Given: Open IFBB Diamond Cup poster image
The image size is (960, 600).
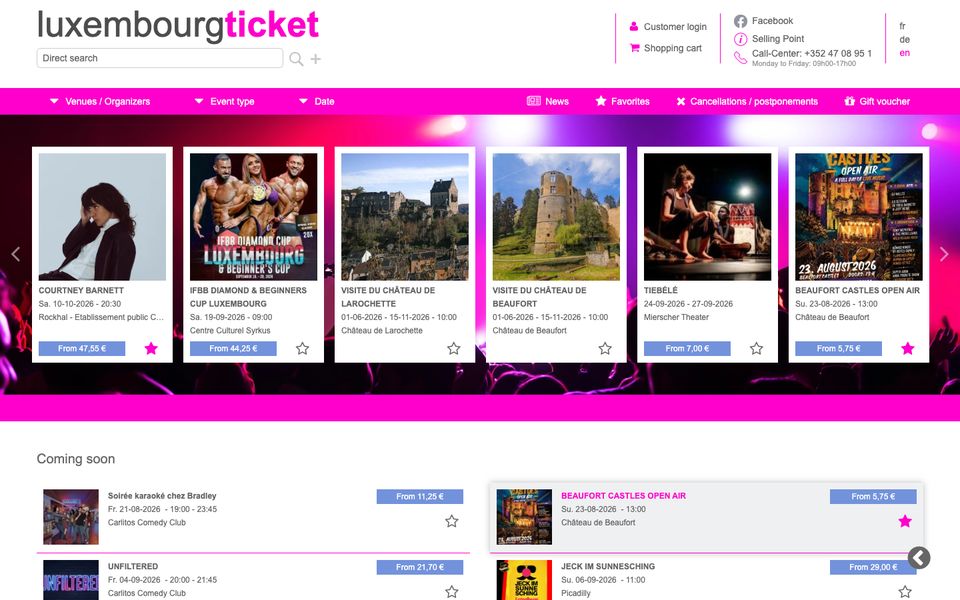Looking at the screenshot, I should (x=253, y=217).
